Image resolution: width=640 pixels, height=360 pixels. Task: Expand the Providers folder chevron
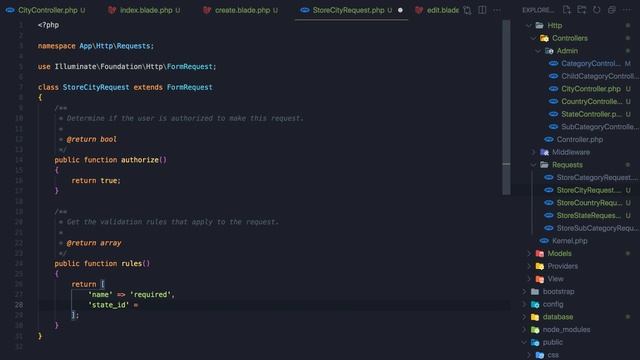tap(529, 266)
